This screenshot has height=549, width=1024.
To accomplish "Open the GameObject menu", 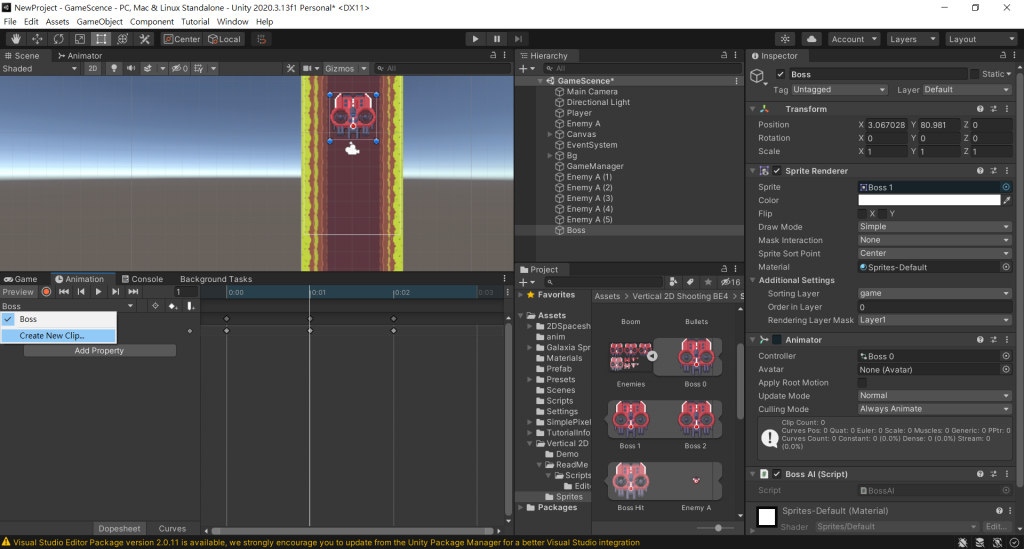I will tap(100, 21).
